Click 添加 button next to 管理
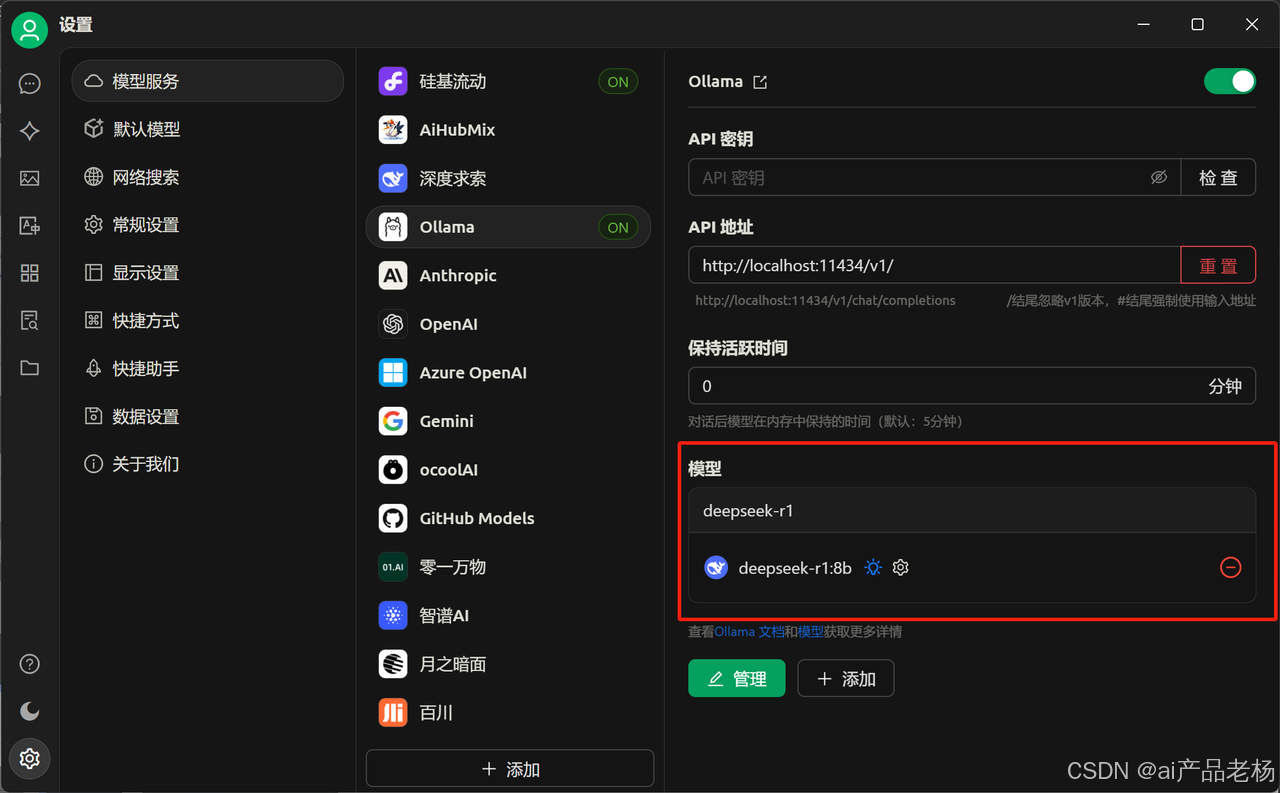Viewport: 1280px width, 793px height. click(846, 678)
